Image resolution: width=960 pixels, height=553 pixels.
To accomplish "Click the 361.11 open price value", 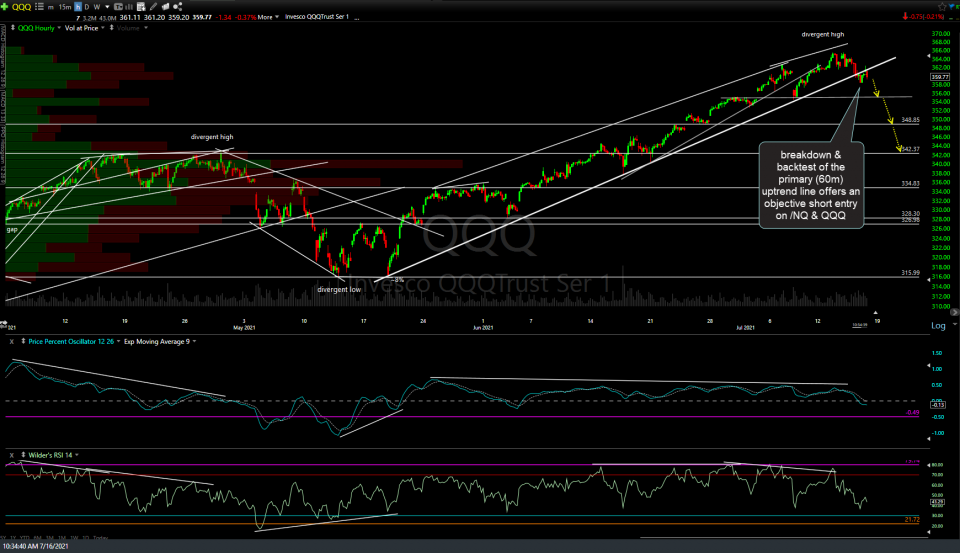I will [x=130, y=17].
